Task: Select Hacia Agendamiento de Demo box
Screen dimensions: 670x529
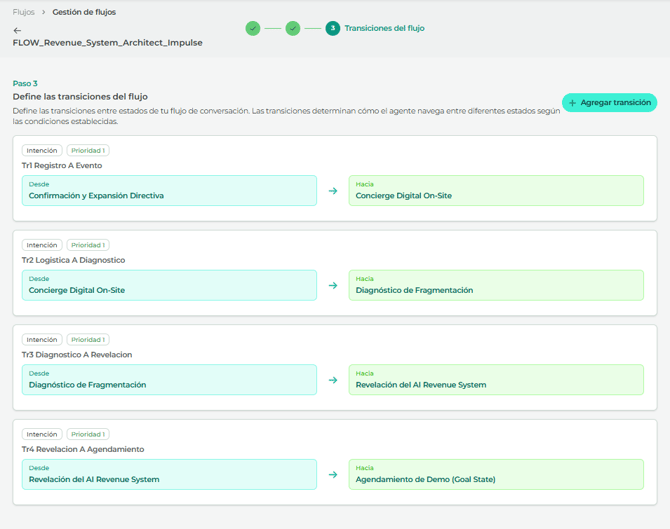Action: click(496, 474)
